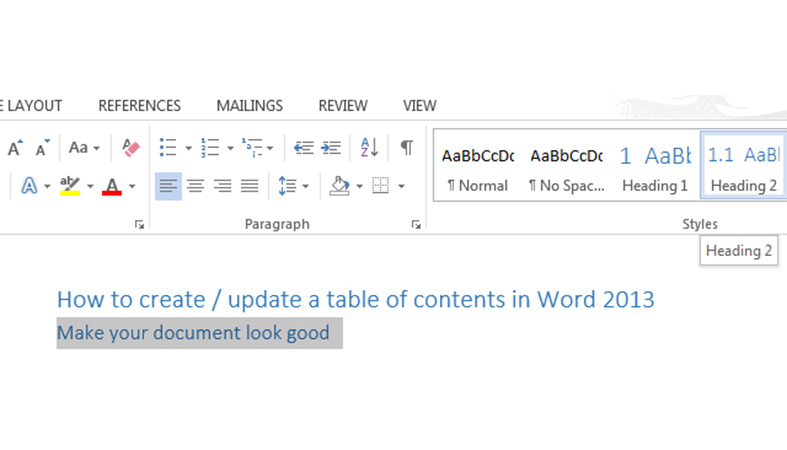
Task: Apply numbered list formatting
Action: (210, 147)
